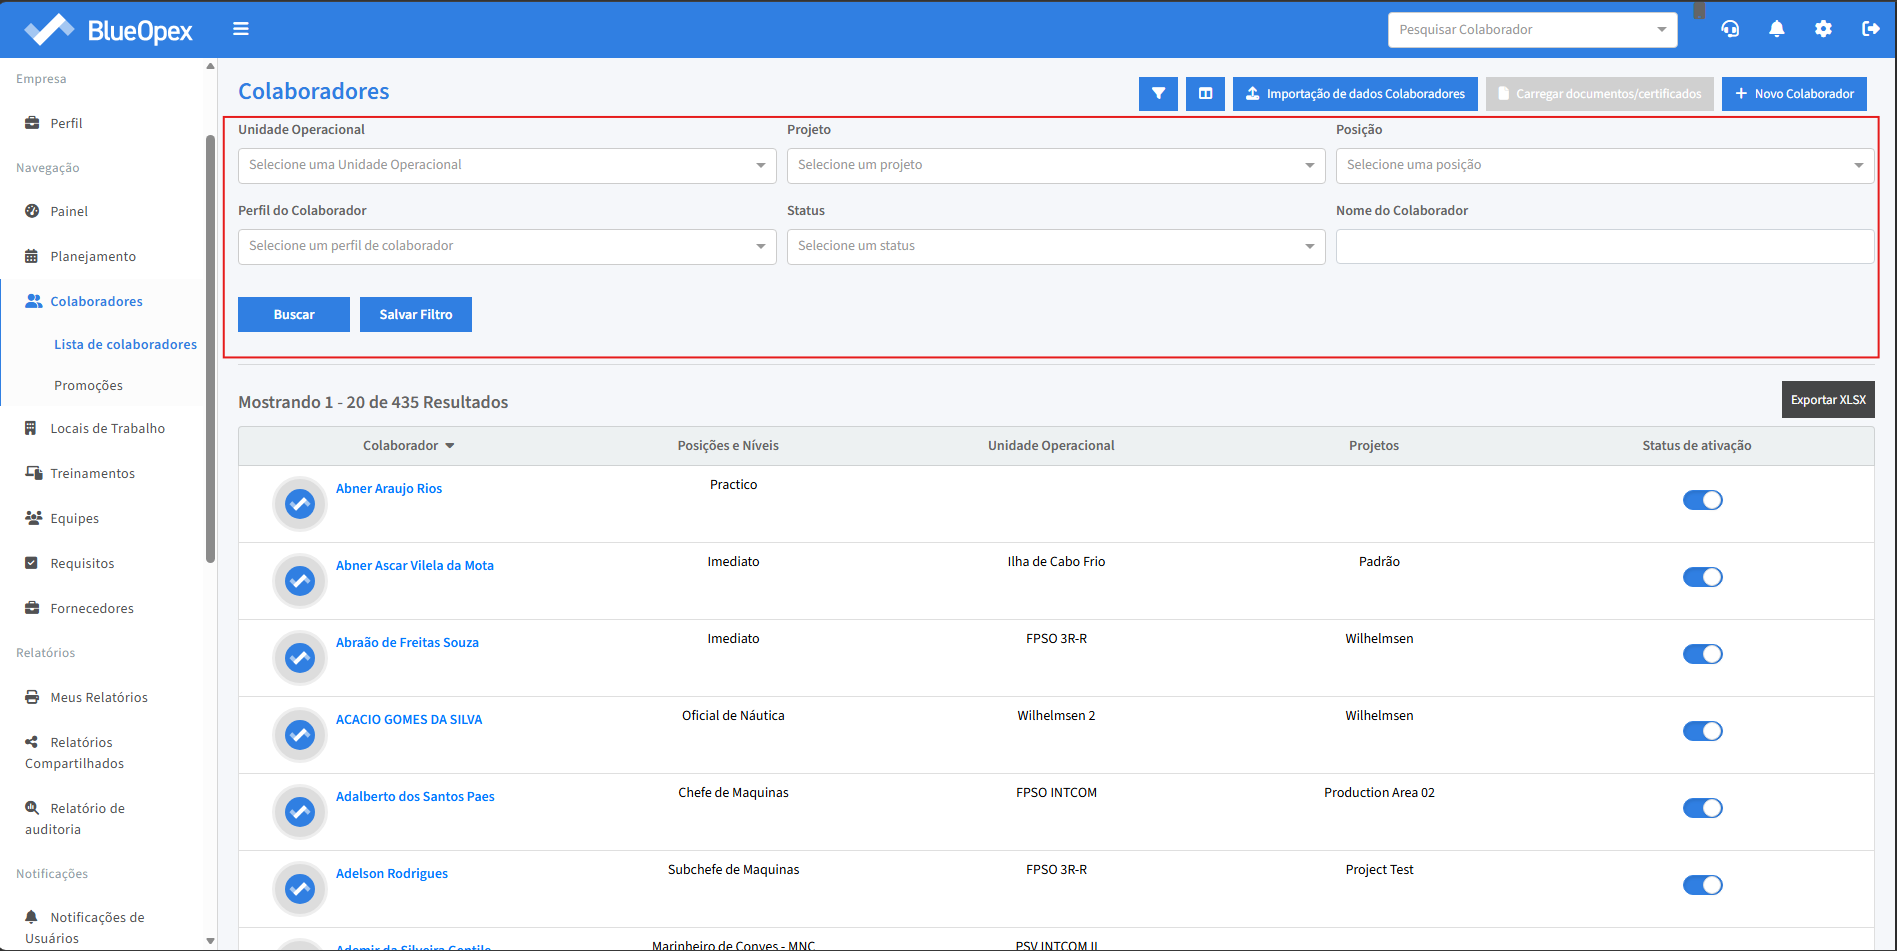Screen dimensions: 1897x951
Task: Toggle activation for Adelson Rodrigues
Action: [x=1702, y=885]
